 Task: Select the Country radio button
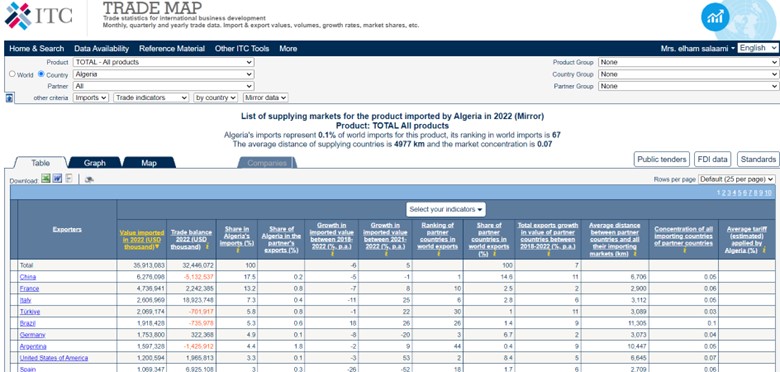pyautogui.click(x=41, y=74)
